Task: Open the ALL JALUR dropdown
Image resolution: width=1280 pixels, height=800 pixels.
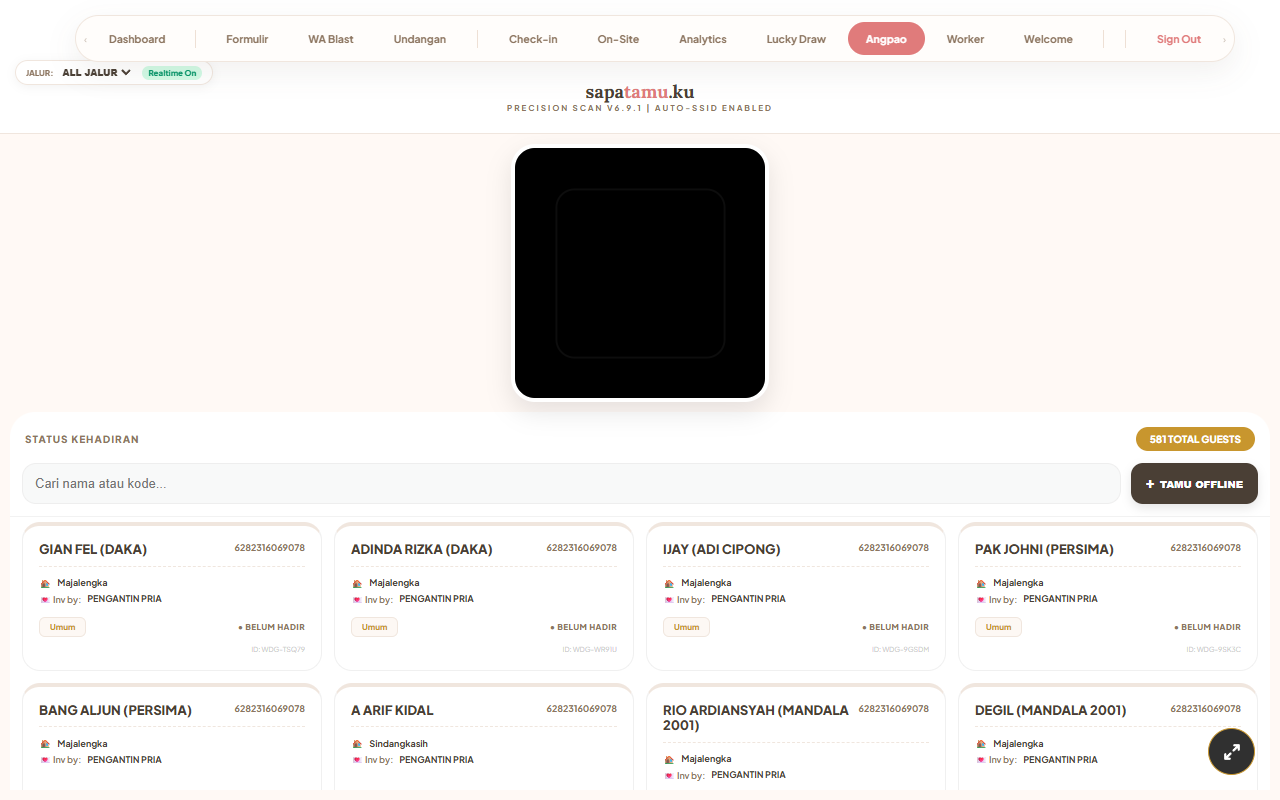Action: 97,73
